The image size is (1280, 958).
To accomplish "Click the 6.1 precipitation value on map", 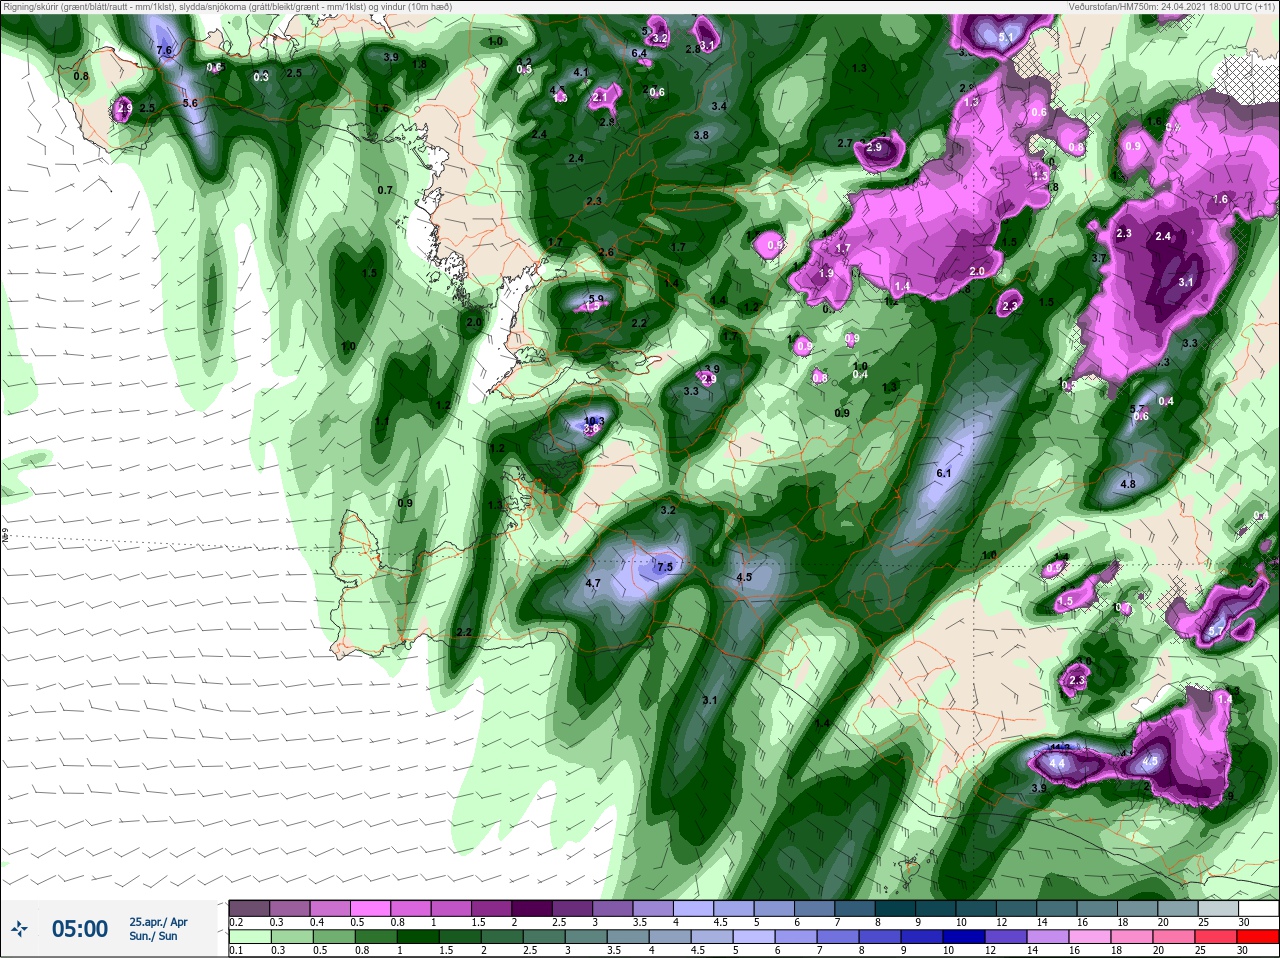I will point(943,473).
